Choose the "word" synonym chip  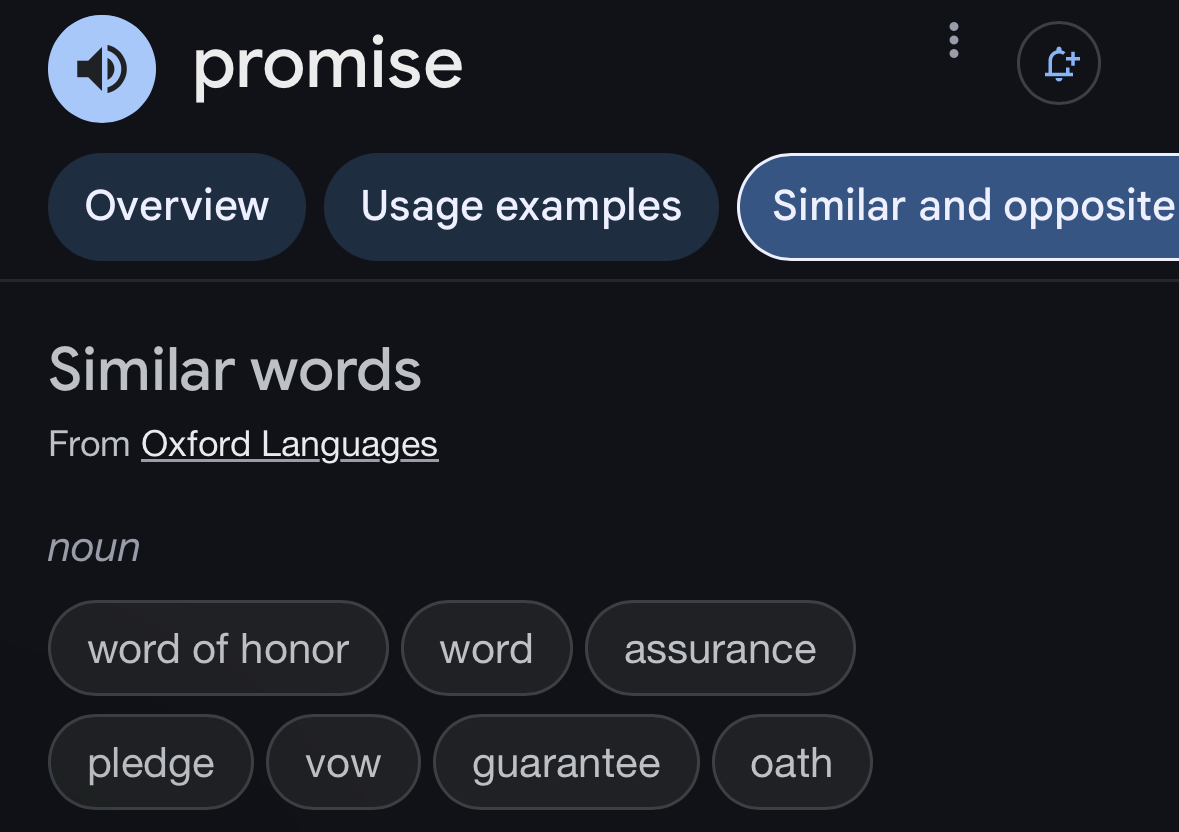click(486, 648)
